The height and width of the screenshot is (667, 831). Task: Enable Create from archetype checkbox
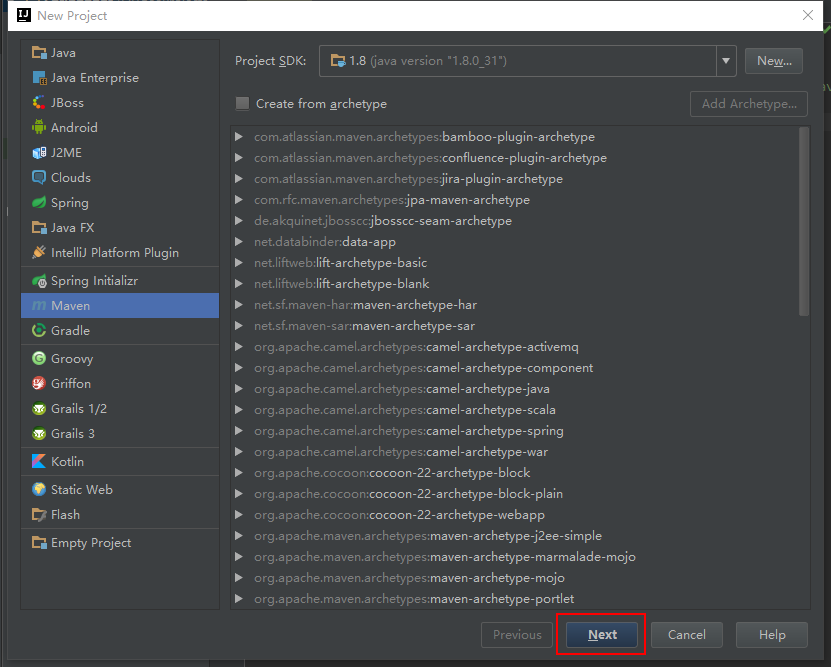coord(242,103)
